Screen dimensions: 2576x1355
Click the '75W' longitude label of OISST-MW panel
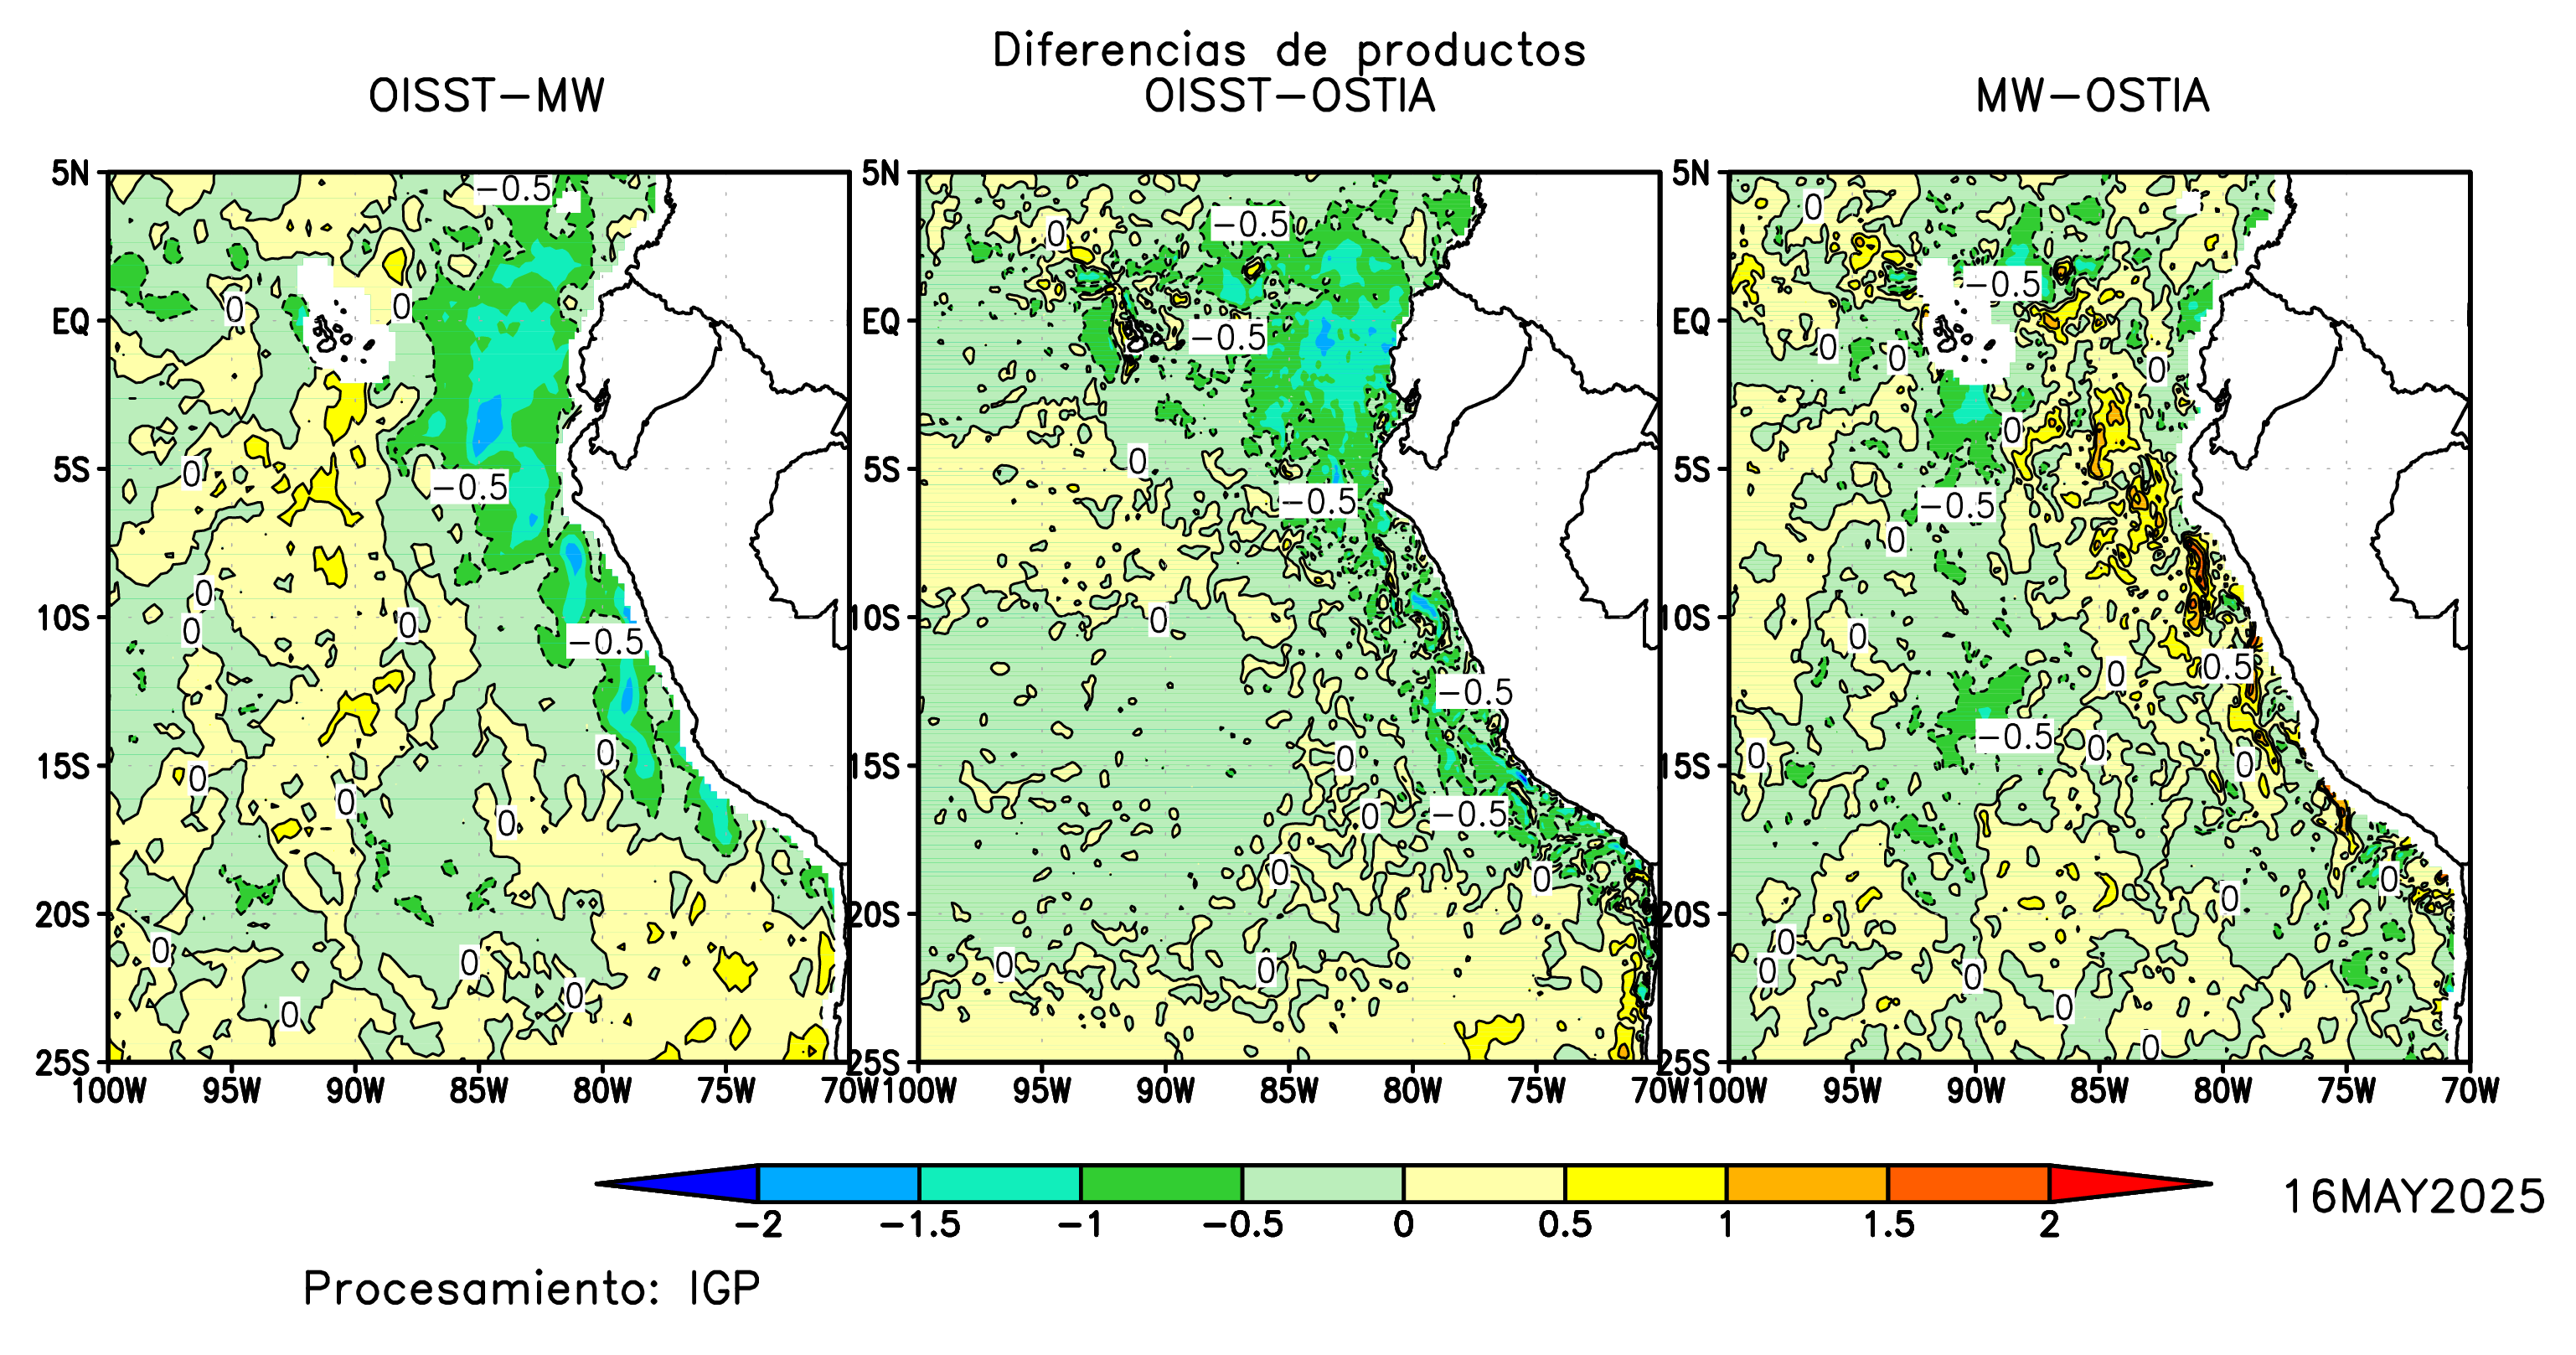[726, 1091]
